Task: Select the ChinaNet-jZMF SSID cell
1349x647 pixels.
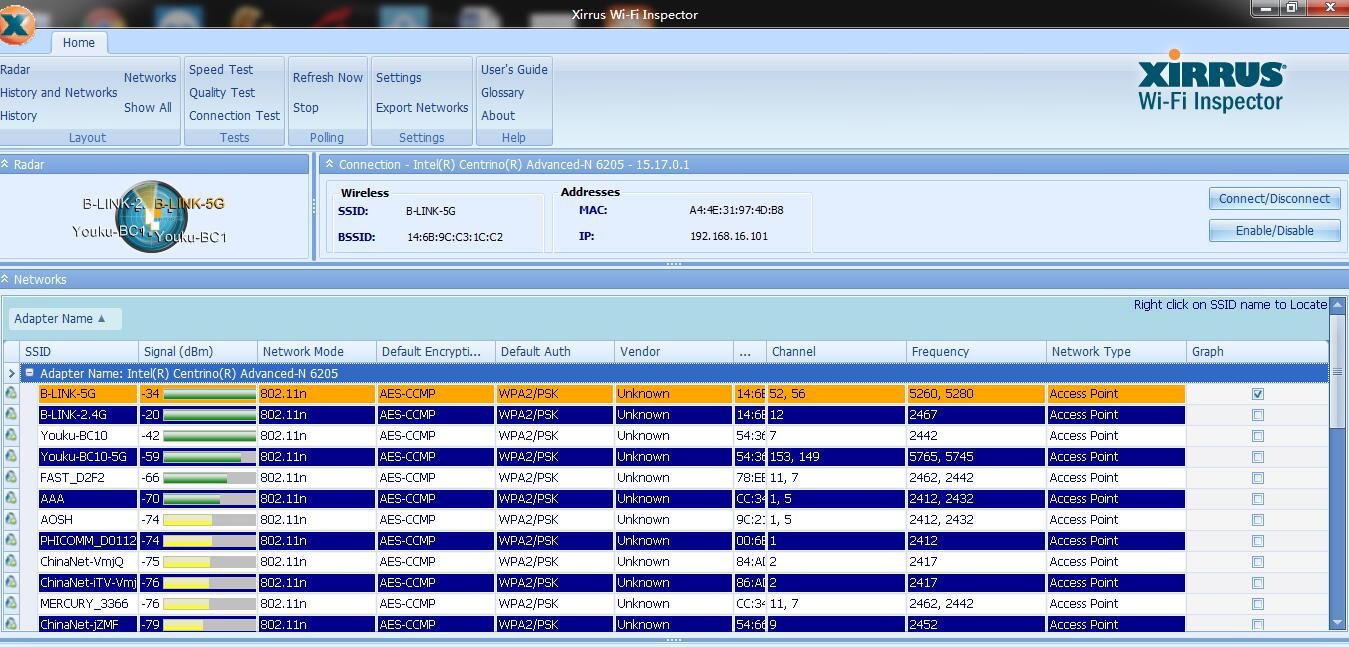Action: click(87, 625)
